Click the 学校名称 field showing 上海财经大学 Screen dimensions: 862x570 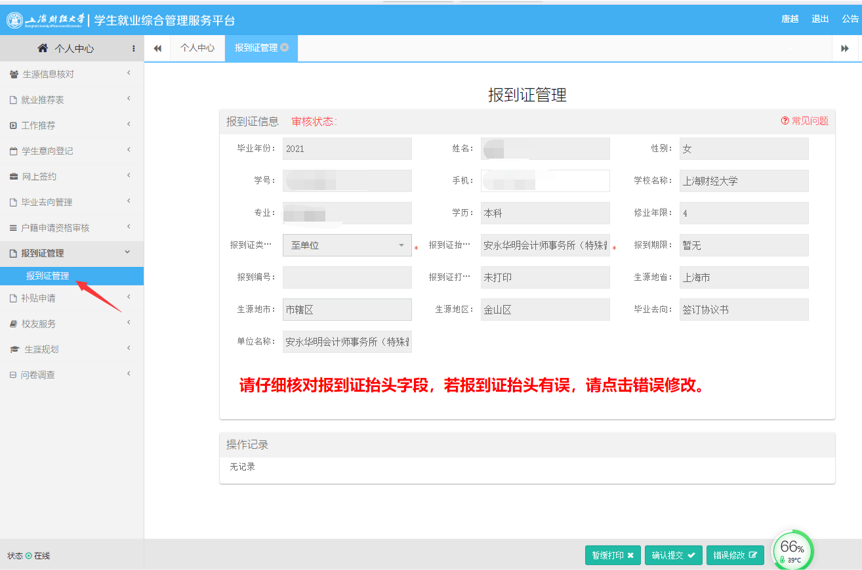coord(744,181)
